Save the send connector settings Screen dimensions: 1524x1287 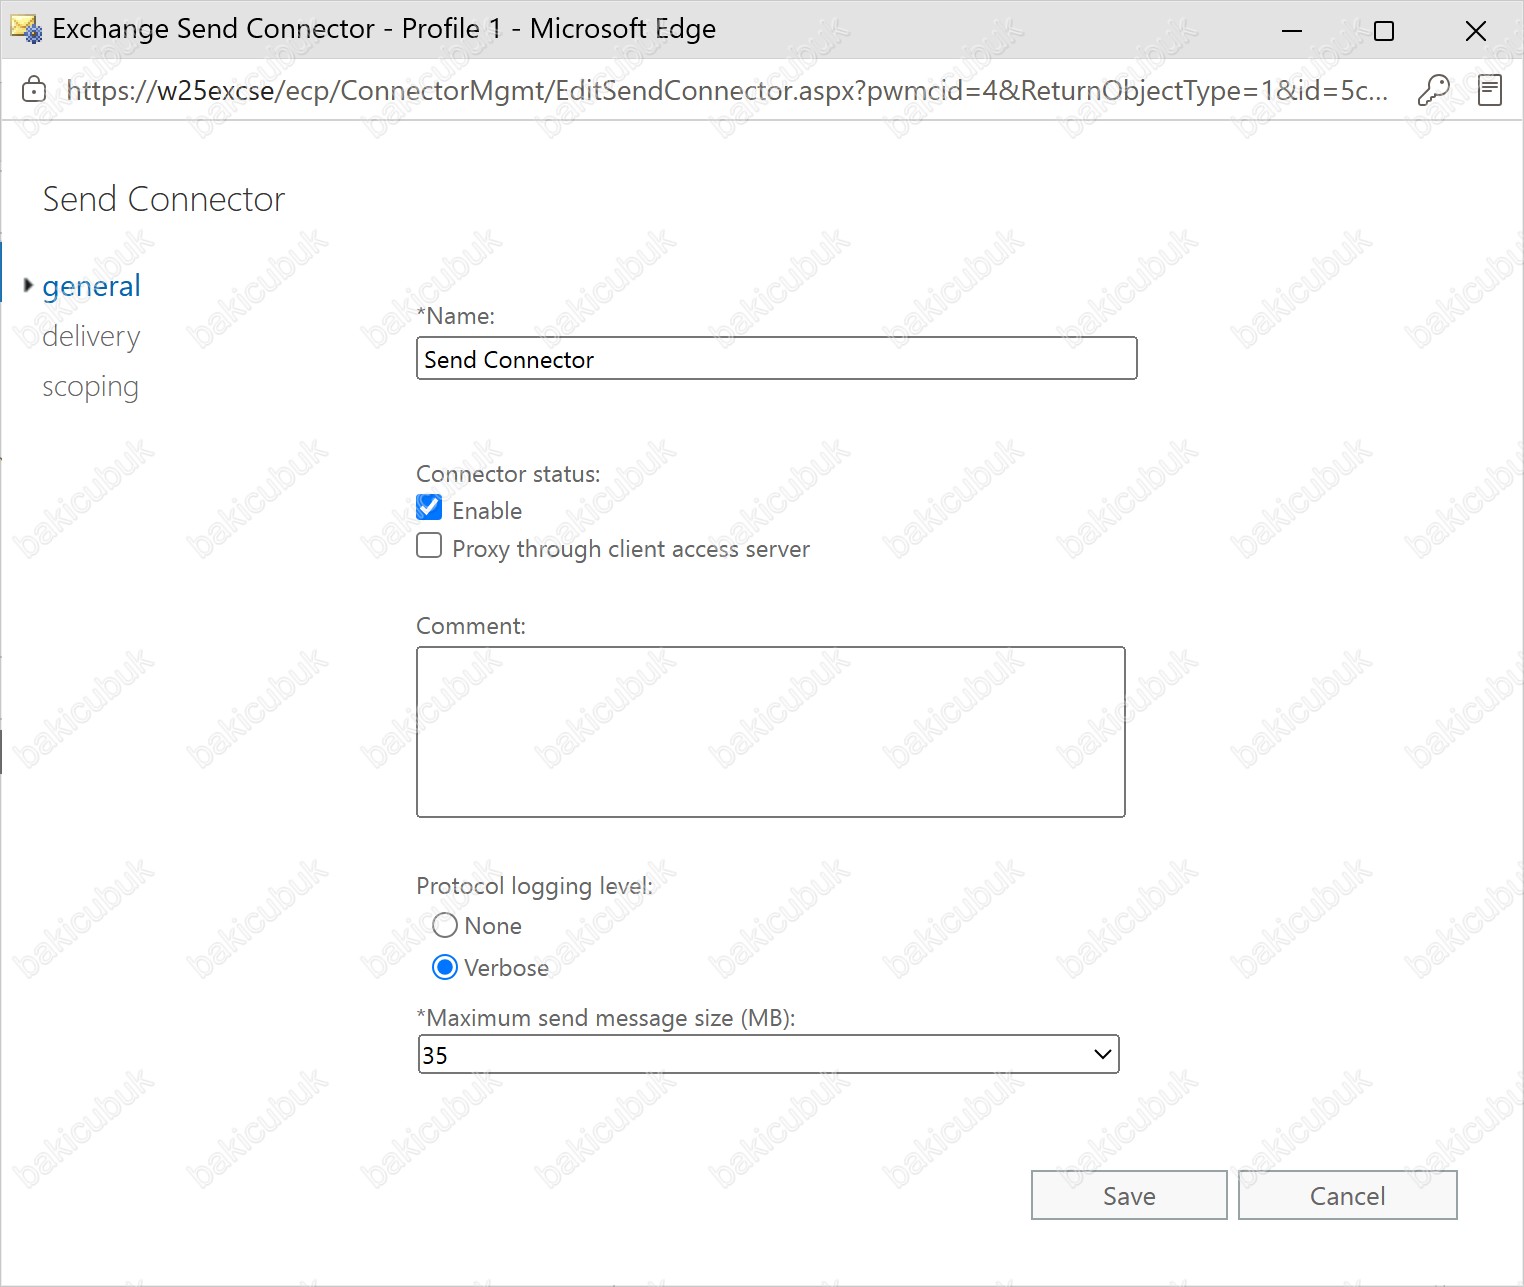pyautogui.click(x=1129, y=1195)
